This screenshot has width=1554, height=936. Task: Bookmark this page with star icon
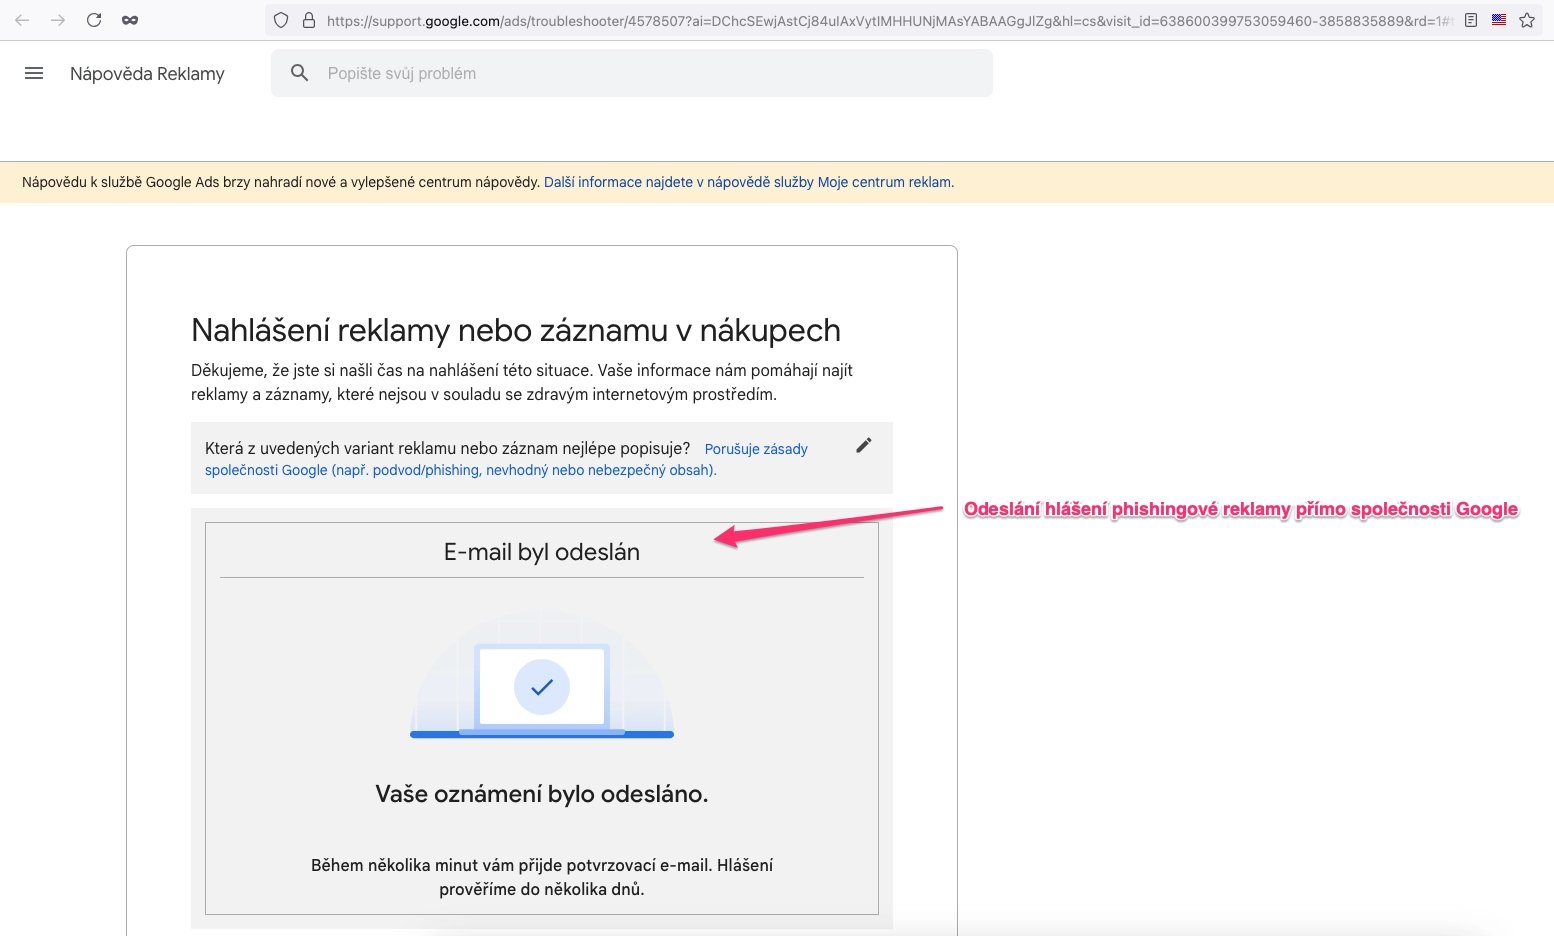pos(1527,20)
